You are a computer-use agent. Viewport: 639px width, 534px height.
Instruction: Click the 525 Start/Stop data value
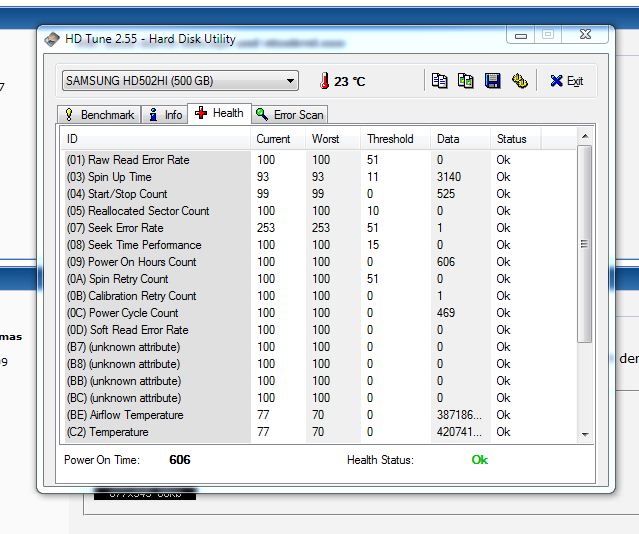446,194
